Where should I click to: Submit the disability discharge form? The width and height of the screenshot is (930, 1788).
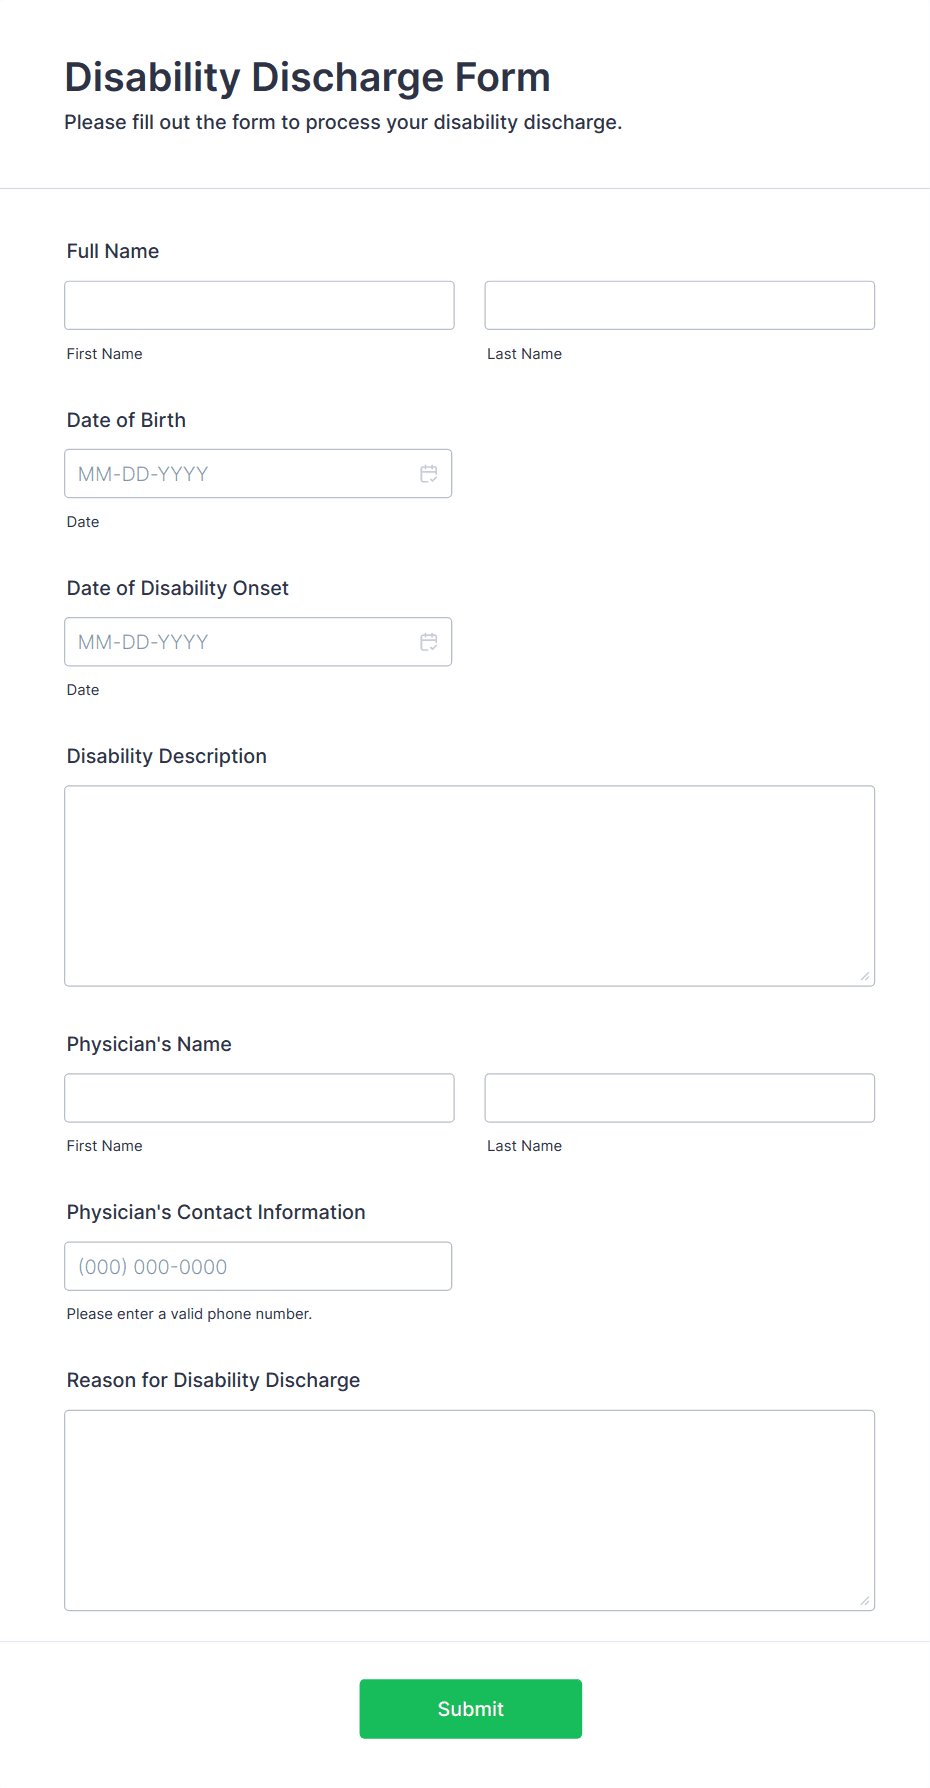click(x=471, y=1709)
